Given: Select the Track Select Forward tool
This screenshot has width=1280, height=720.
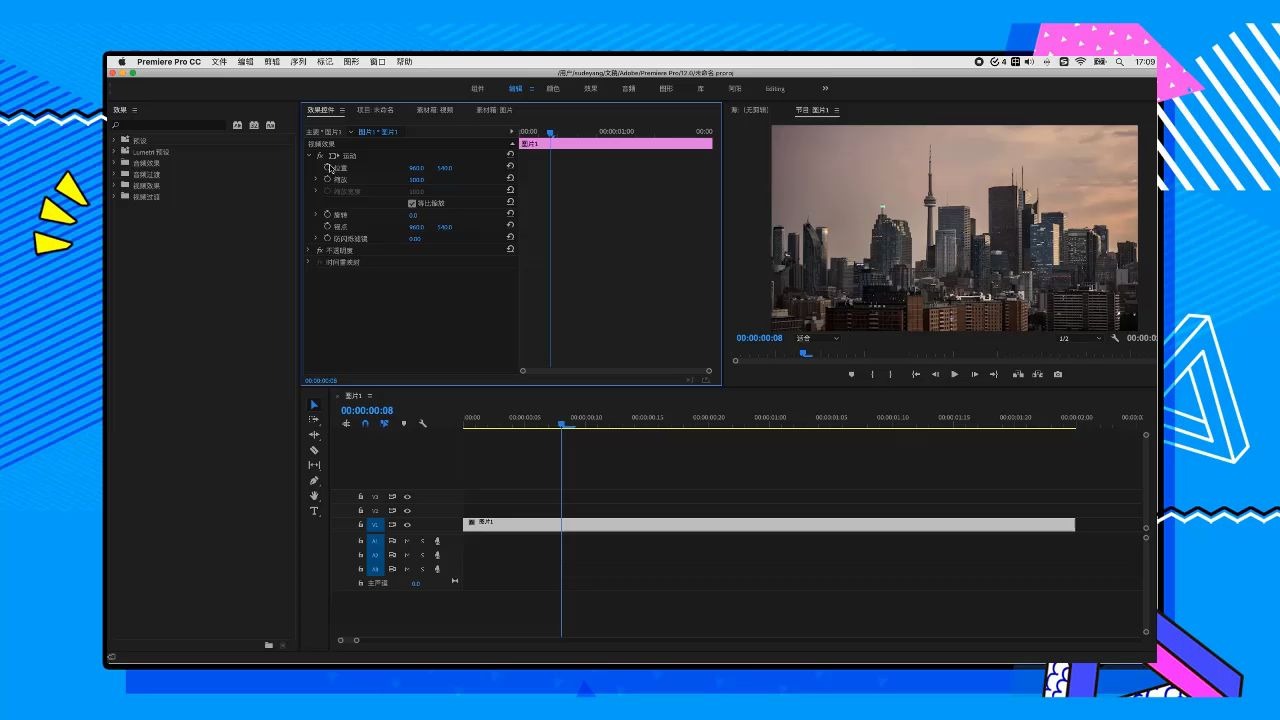Looking at the screenshot, I should pos(314,420).
